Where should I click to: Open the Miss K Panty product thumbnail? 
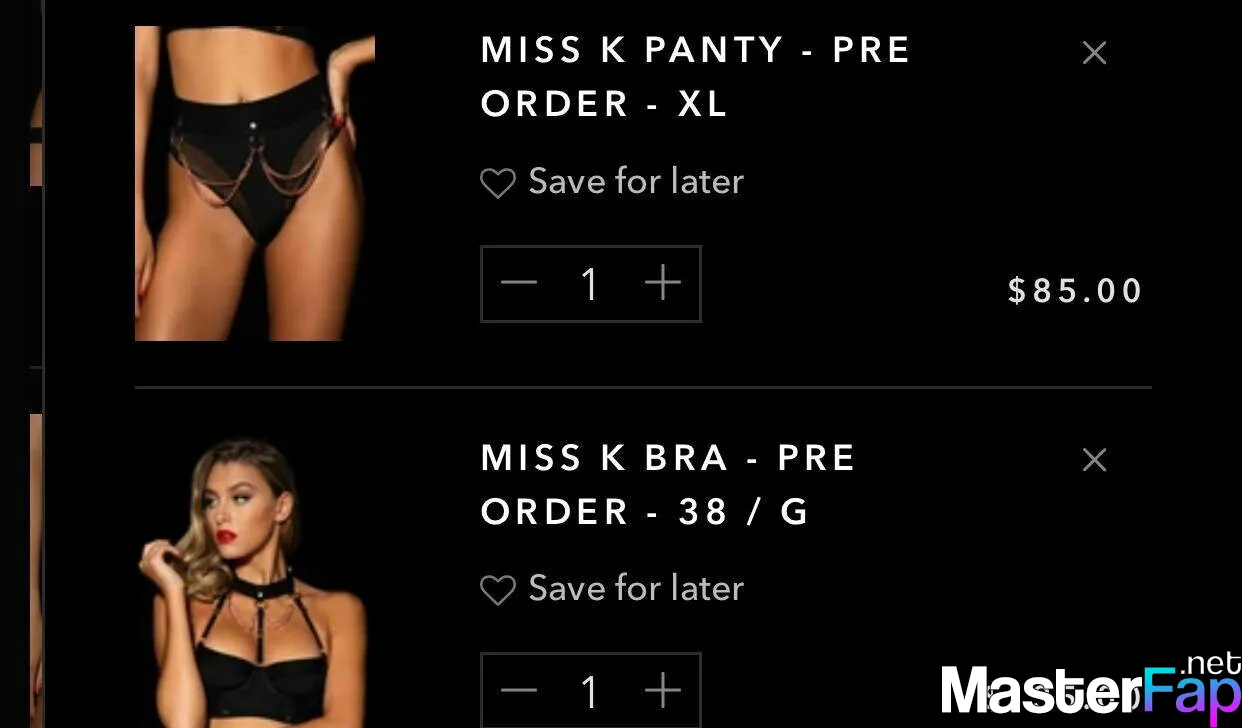(255, 183)
